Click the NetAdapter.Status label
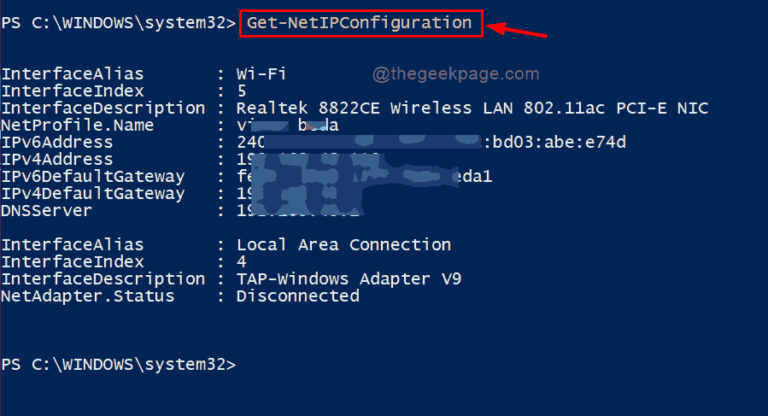This screenshot has height=416, width=768. tap(88, 296)
